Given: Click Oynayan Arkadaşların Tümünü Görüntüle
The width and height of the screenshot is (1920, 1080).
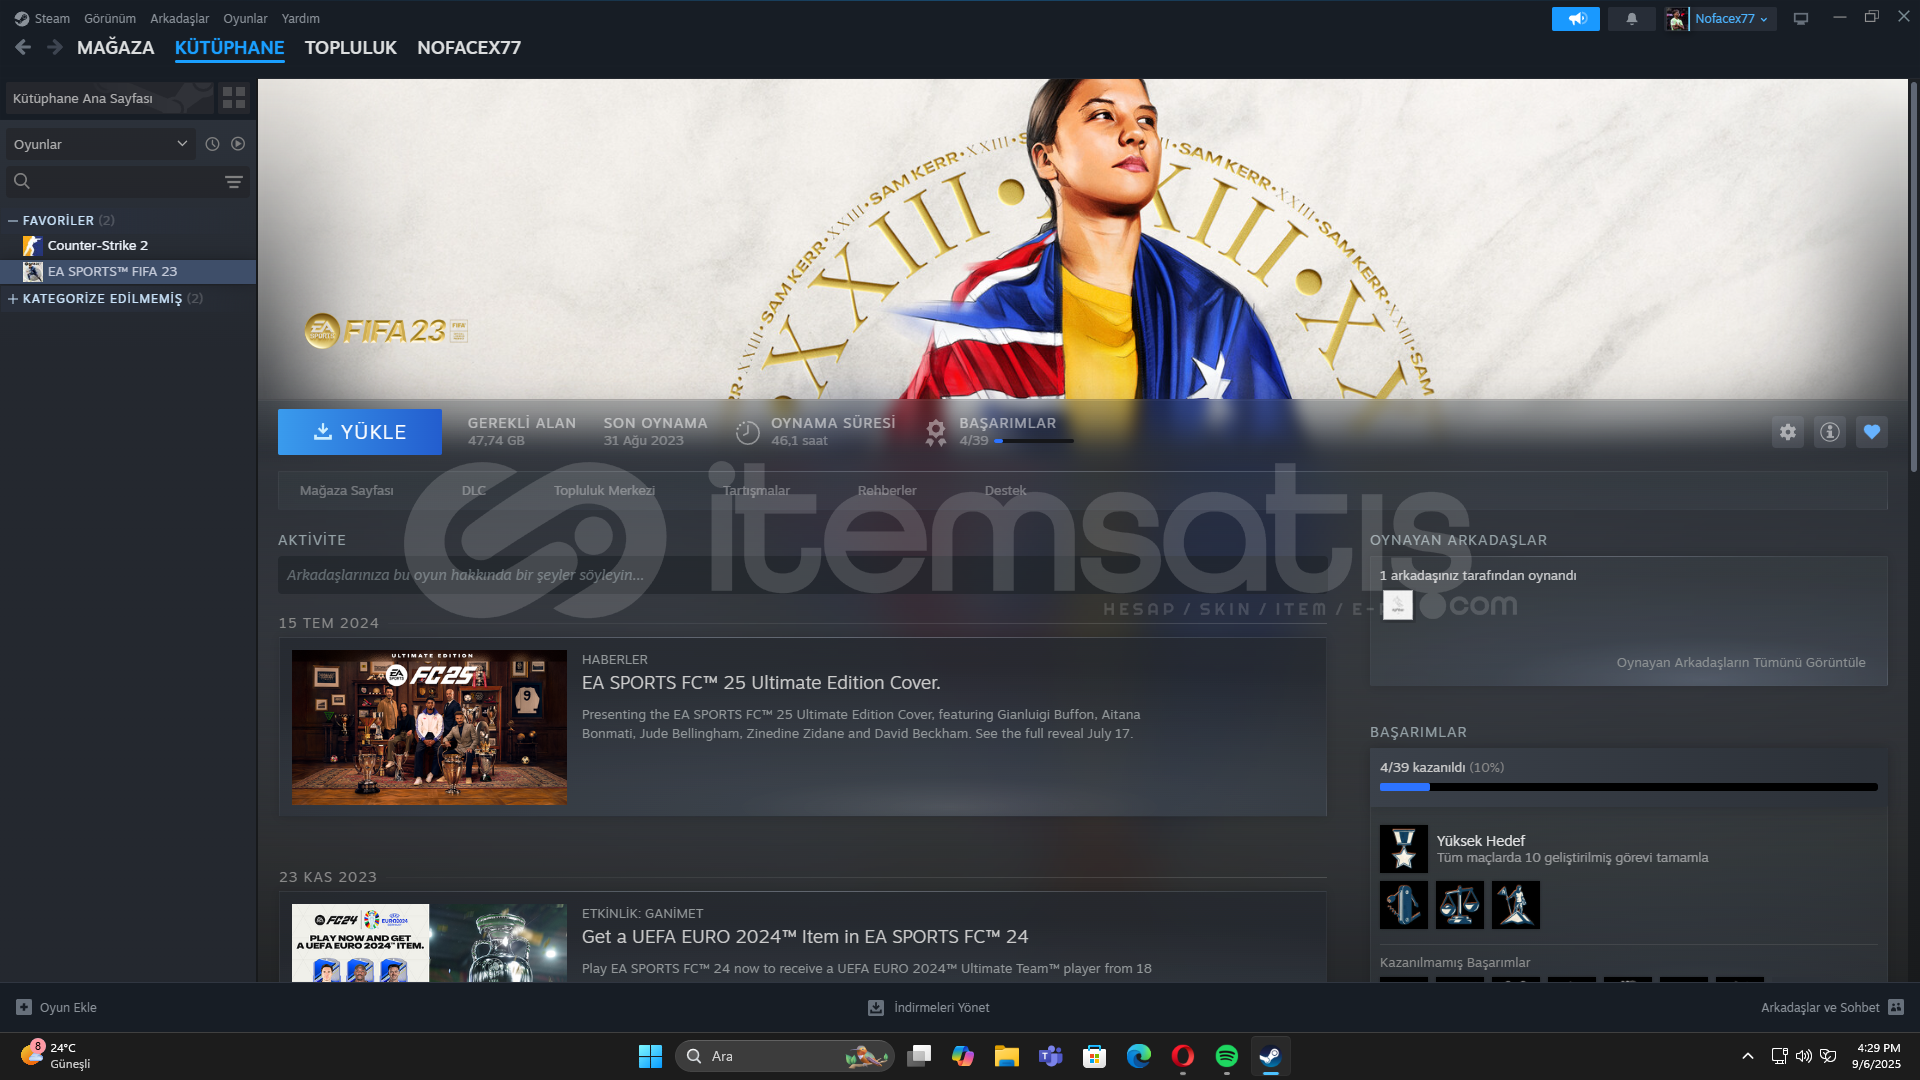Looking at the screenshot, I should point(1741,662).
